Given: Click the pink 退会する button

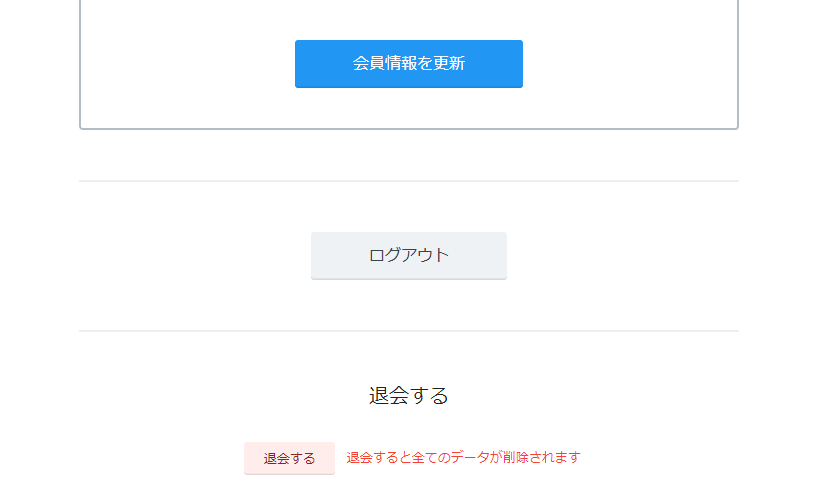Looking at the screenshot, I should click(289, 458).
